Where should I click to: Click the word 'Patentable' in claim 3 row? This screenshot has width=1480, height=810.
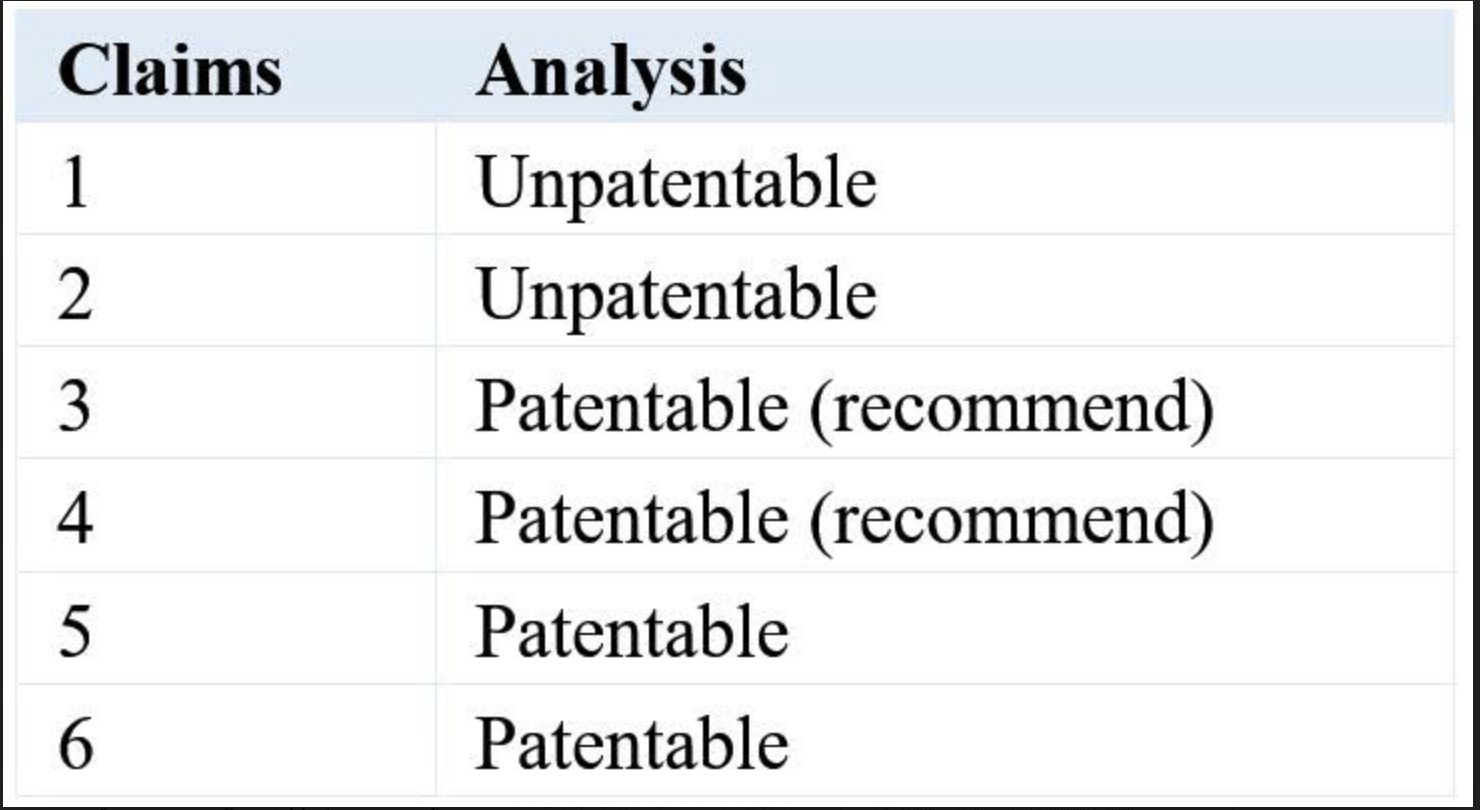pyautogui.click(x=631, y=407)
